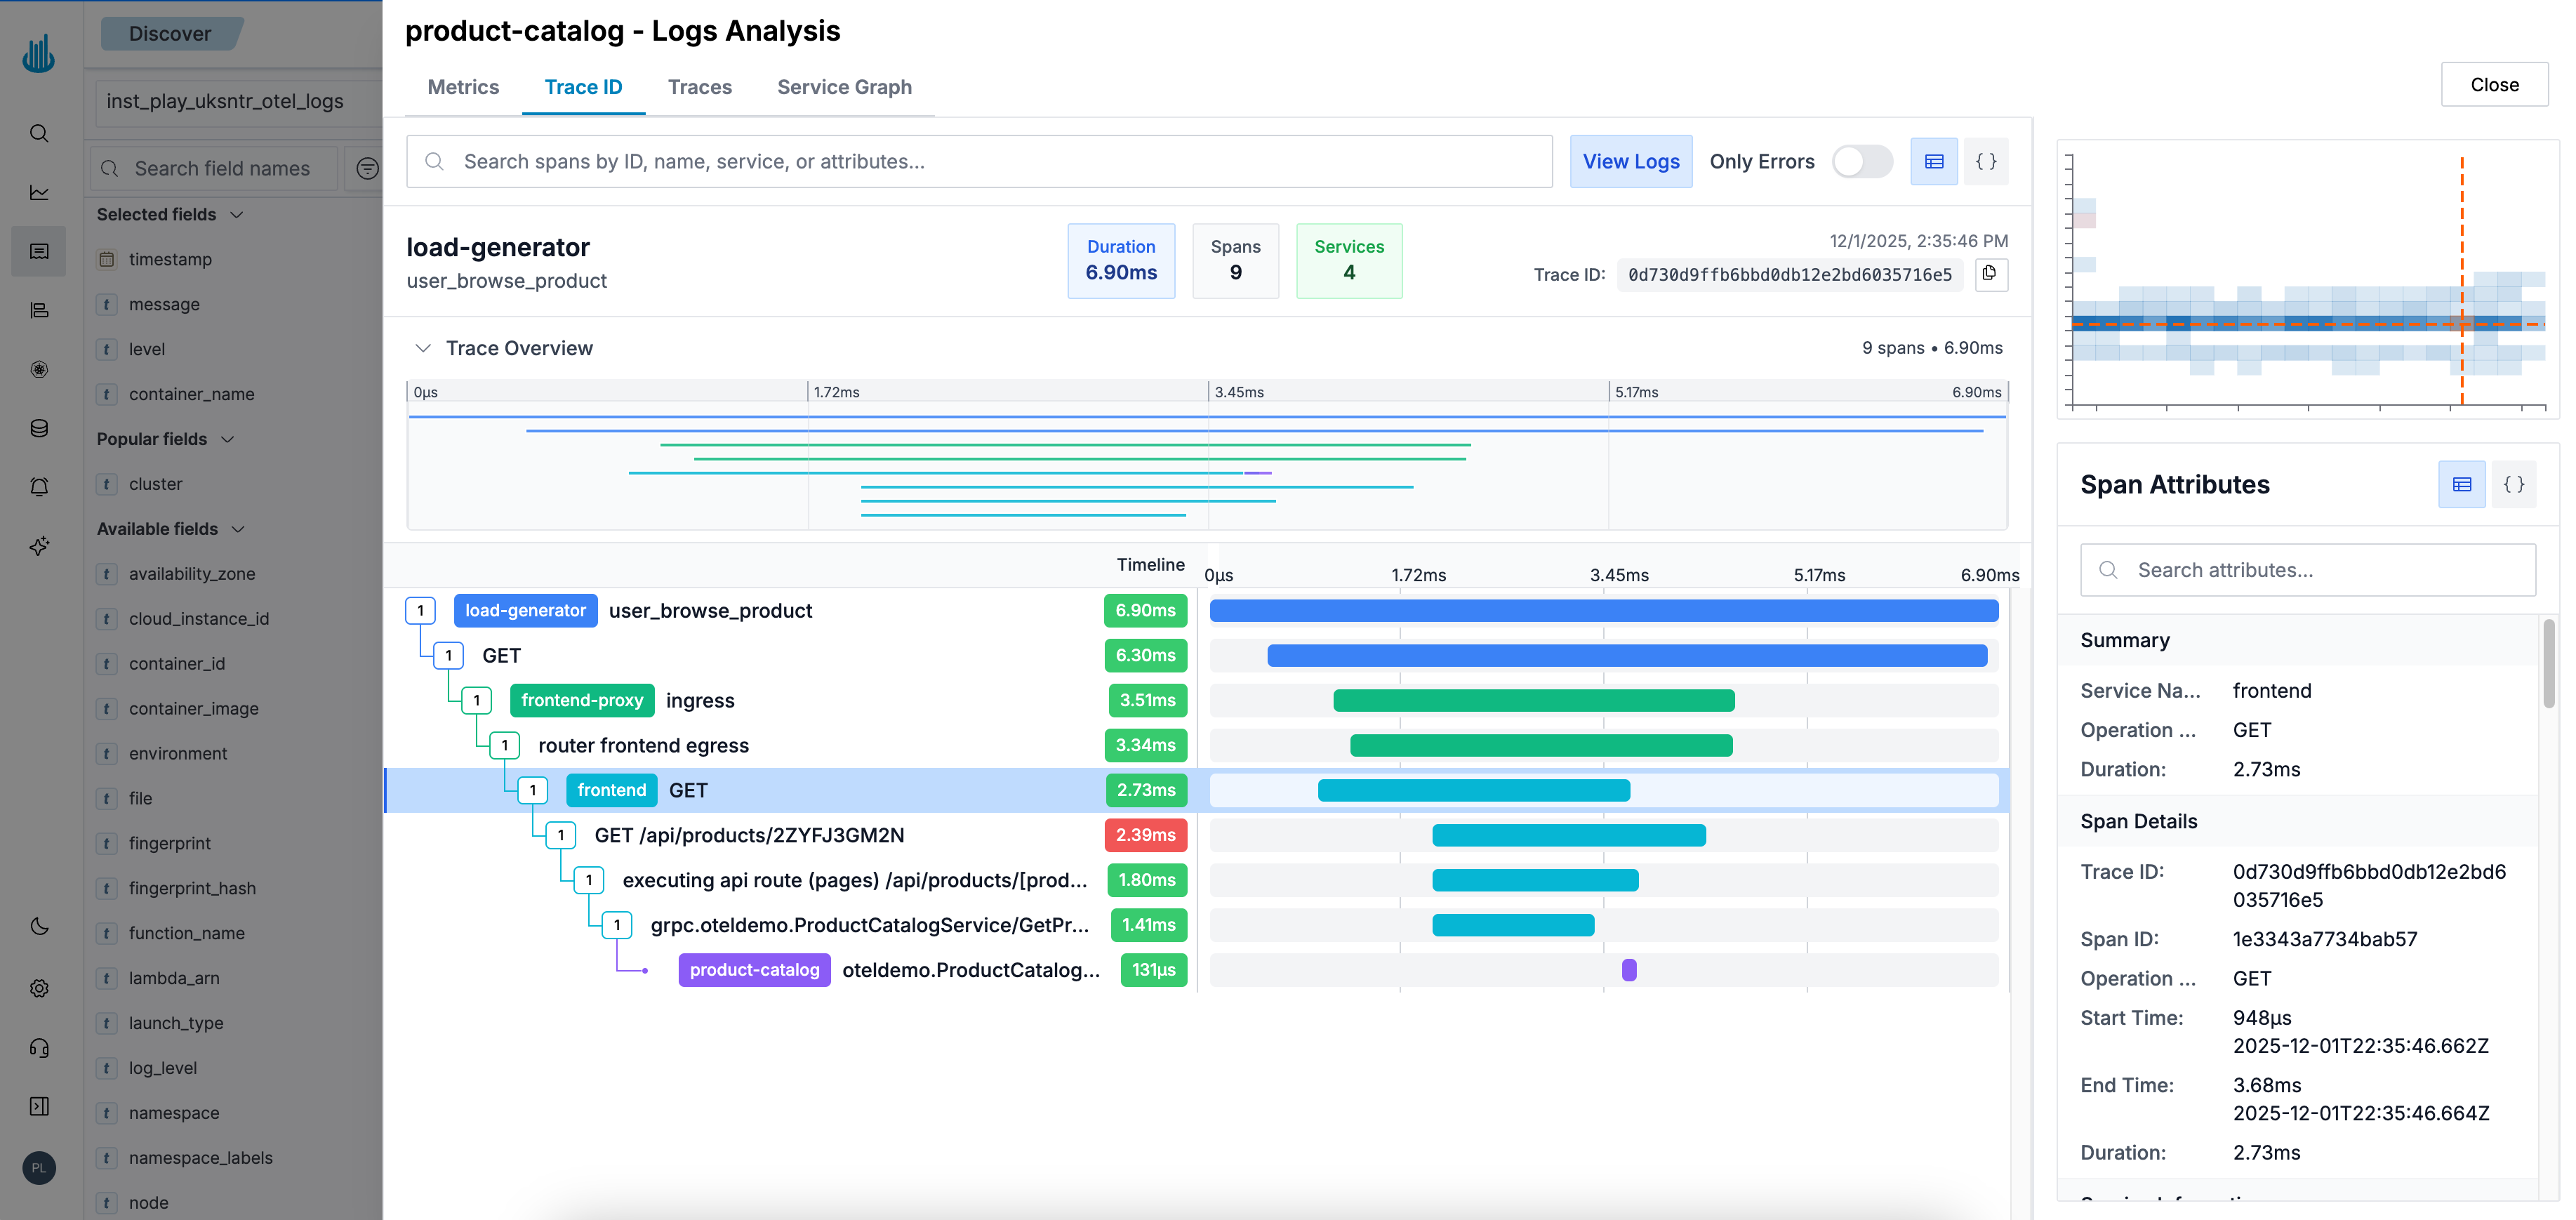Collapse the Available fields list
The image size is (2576, 1220).
[x=238, y=529]
